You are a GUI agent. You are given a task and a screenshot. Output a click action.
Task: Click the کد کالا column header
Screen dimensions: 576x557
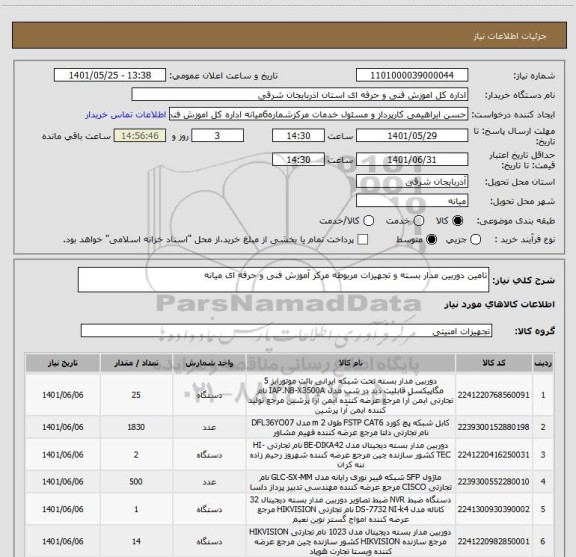pos(494,363)
